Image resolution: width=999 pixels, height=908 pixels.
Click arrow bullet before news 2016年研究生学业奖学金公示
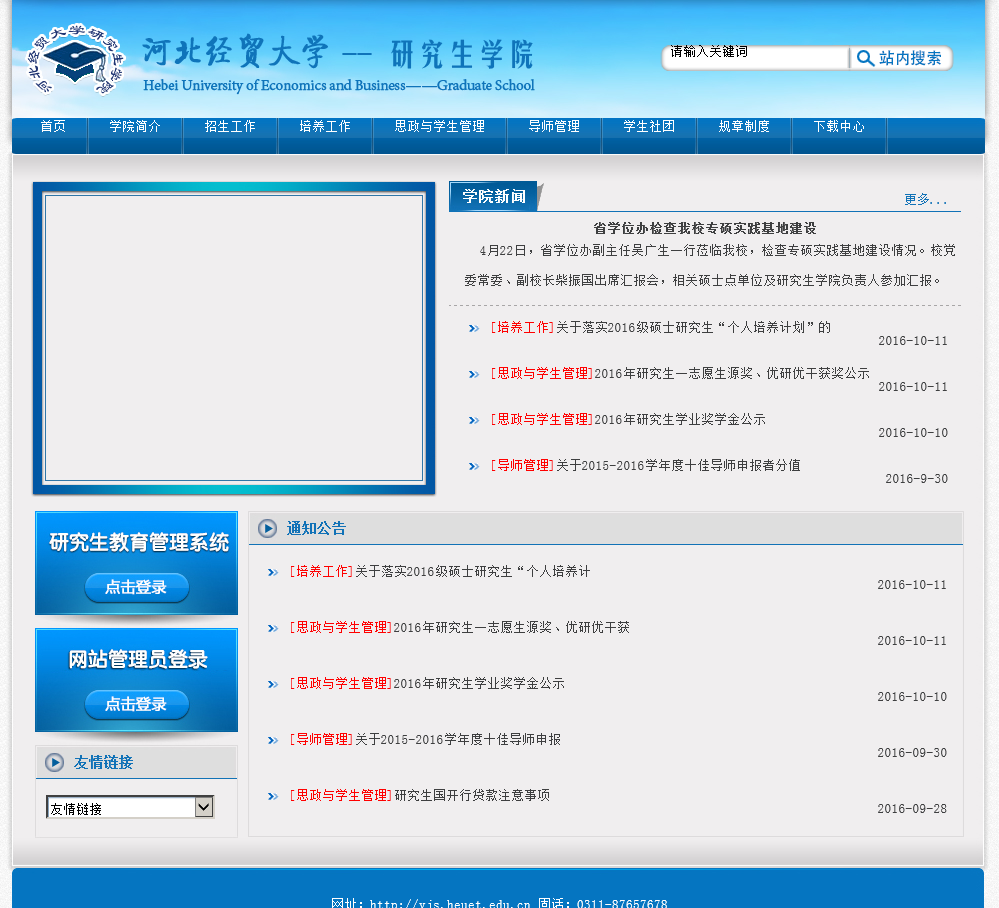pos(474,420)
